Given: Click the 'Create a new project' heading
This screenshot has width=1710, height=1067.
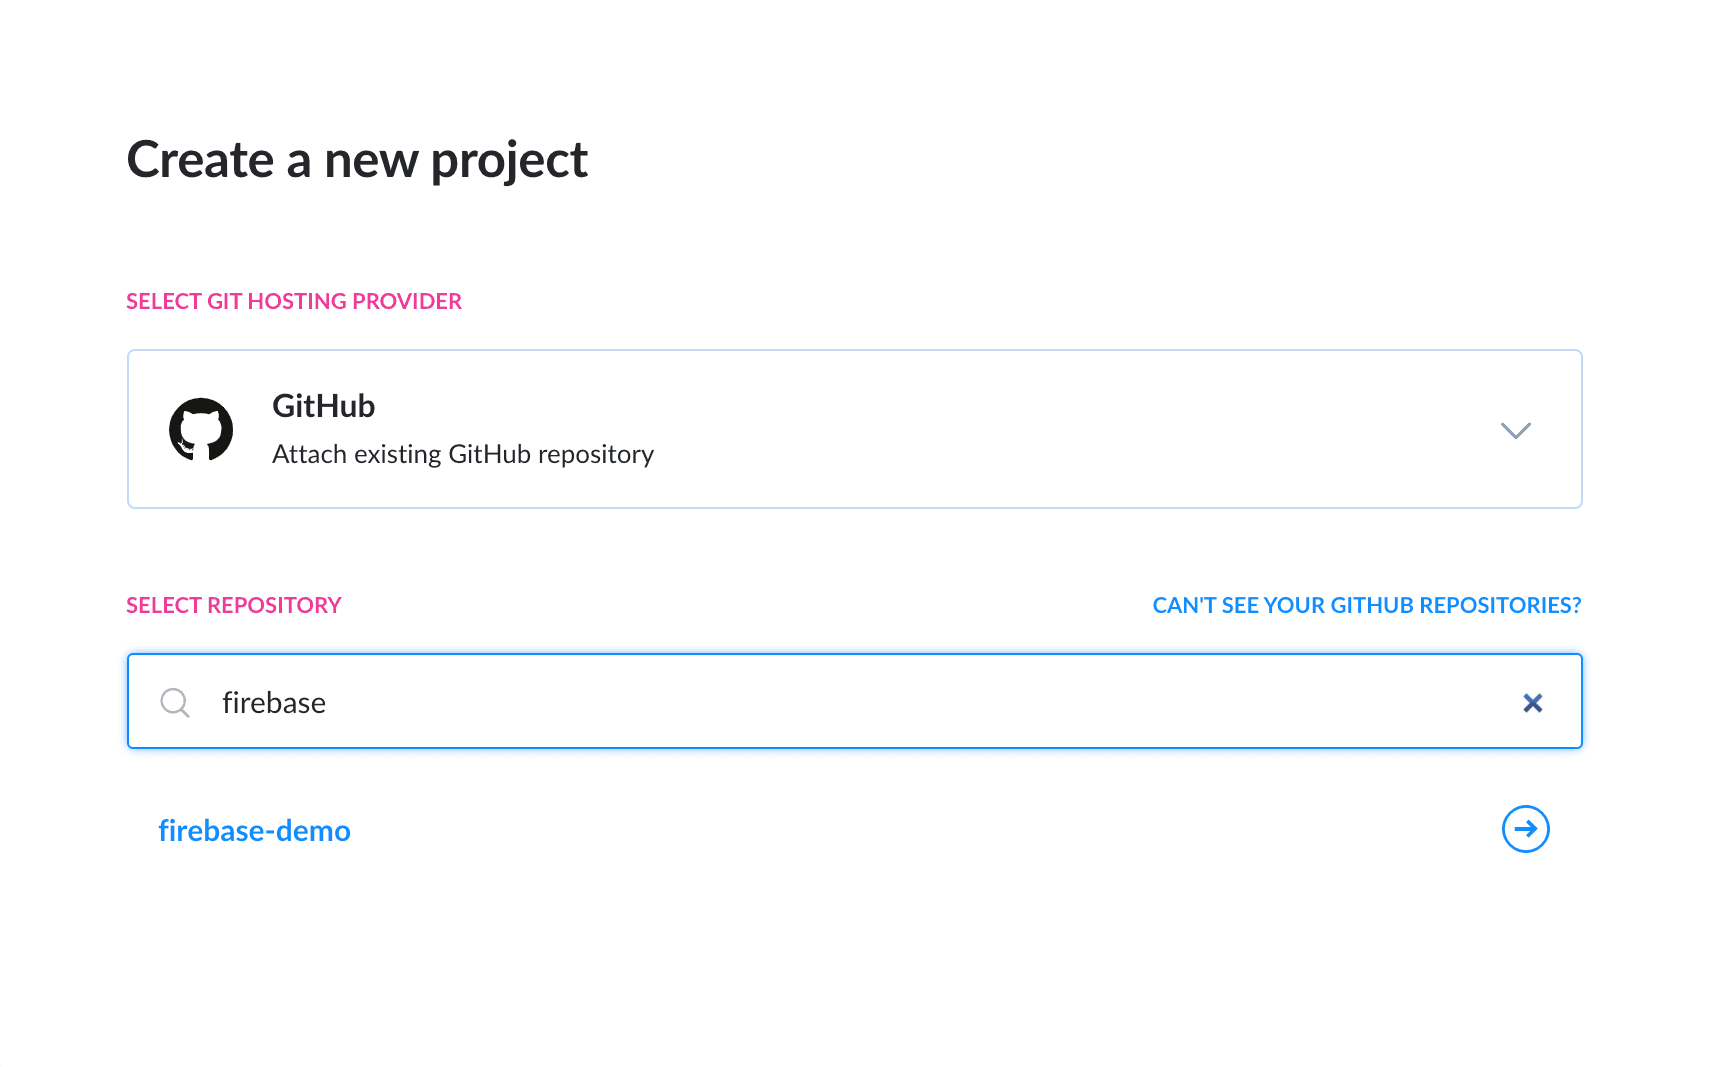Looking at the screenshot, I should 357,160.
